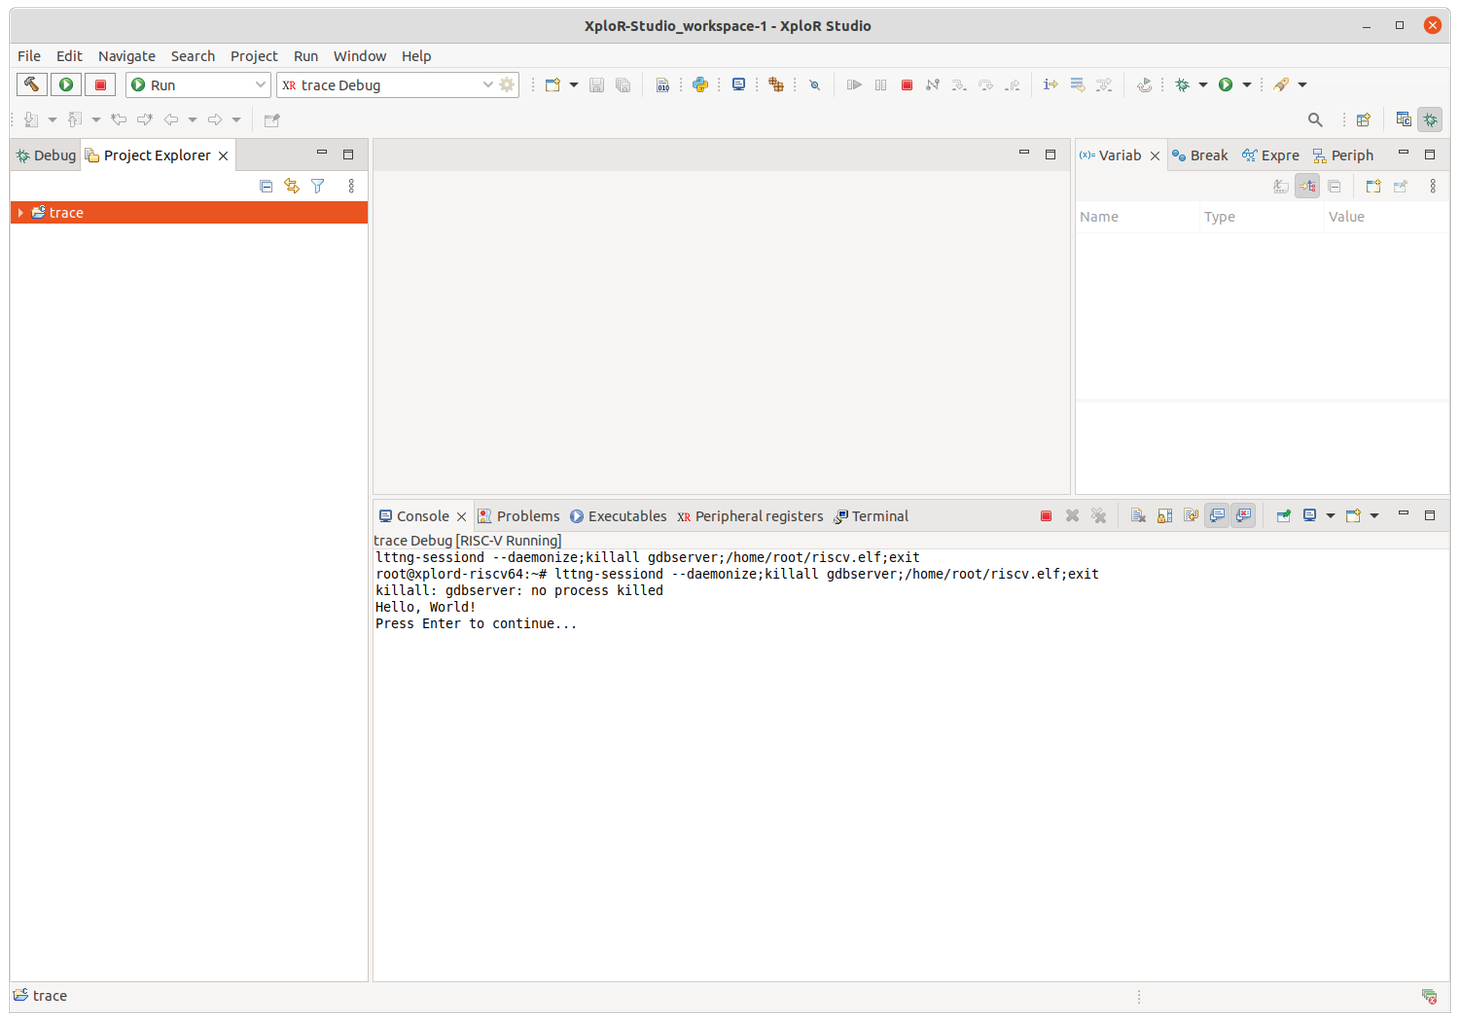1460x1022 pixels.
Task: Click the Skip All Breakpoints icon
Action: (x=815, y=85)
